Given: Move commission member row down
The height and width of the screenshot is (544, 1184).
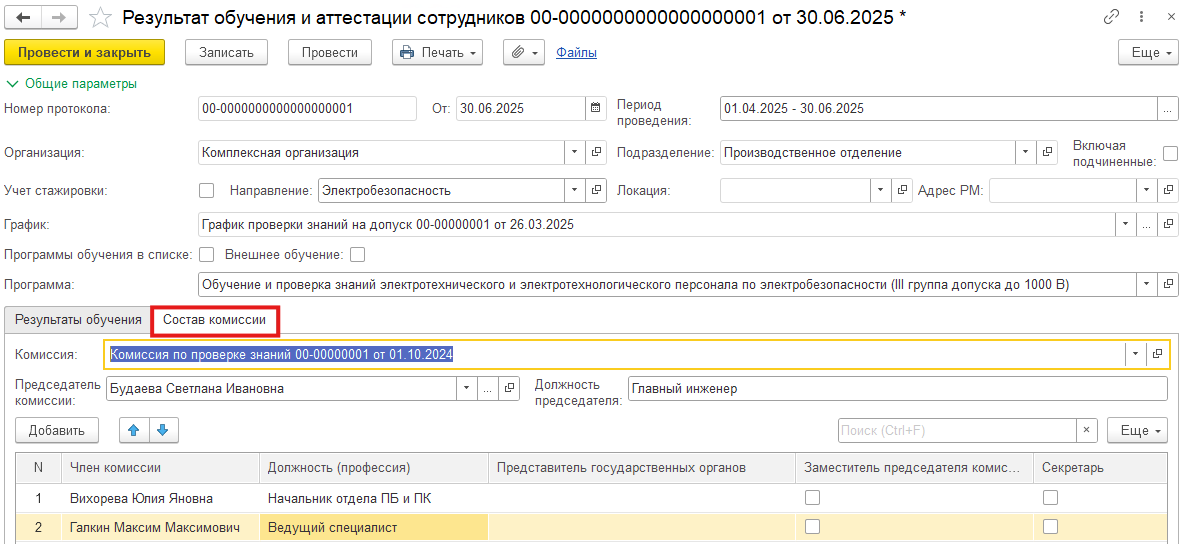Looking at the screenshot, I should coord(162,430).
